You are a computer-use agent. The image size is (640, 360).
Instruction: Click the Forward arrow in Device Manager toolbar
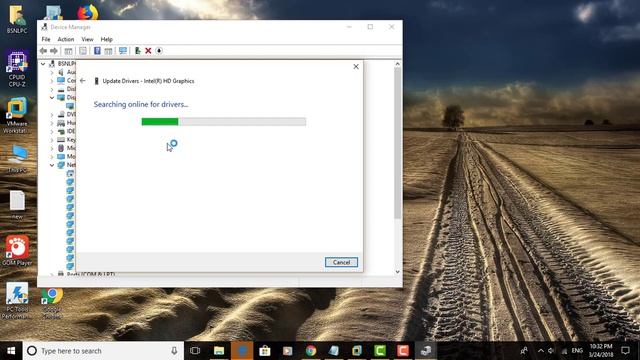click(x=54, y=51)
